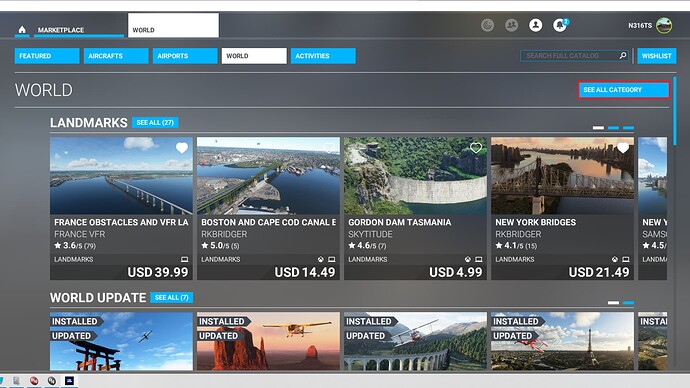Click the star icon beside the 3.6 rating
690x388 pixels.
tap(58, 245)
